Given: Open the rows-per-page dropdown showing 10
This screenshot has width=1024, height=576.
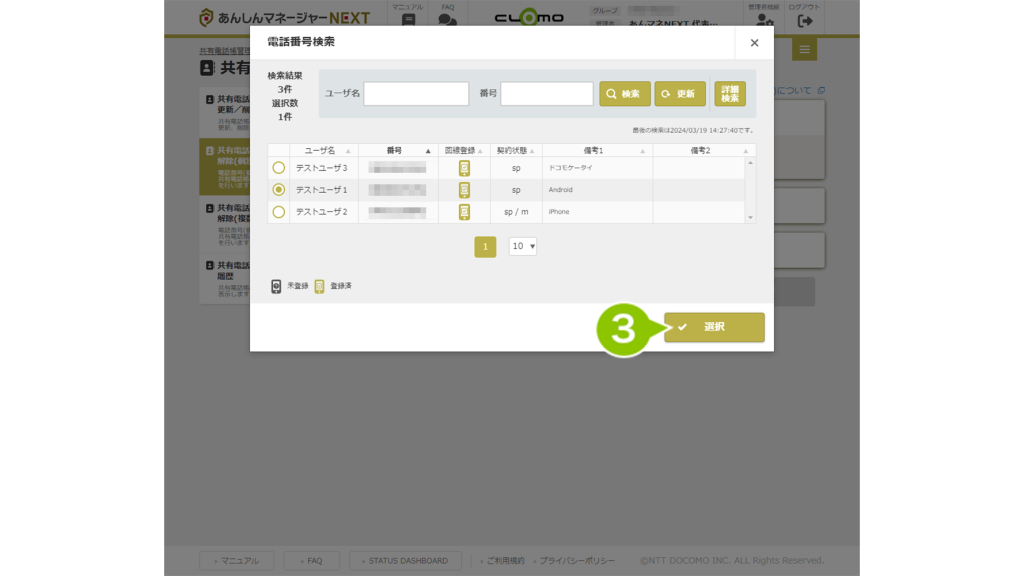Looking at the screenshot, I should pos(522,246).
